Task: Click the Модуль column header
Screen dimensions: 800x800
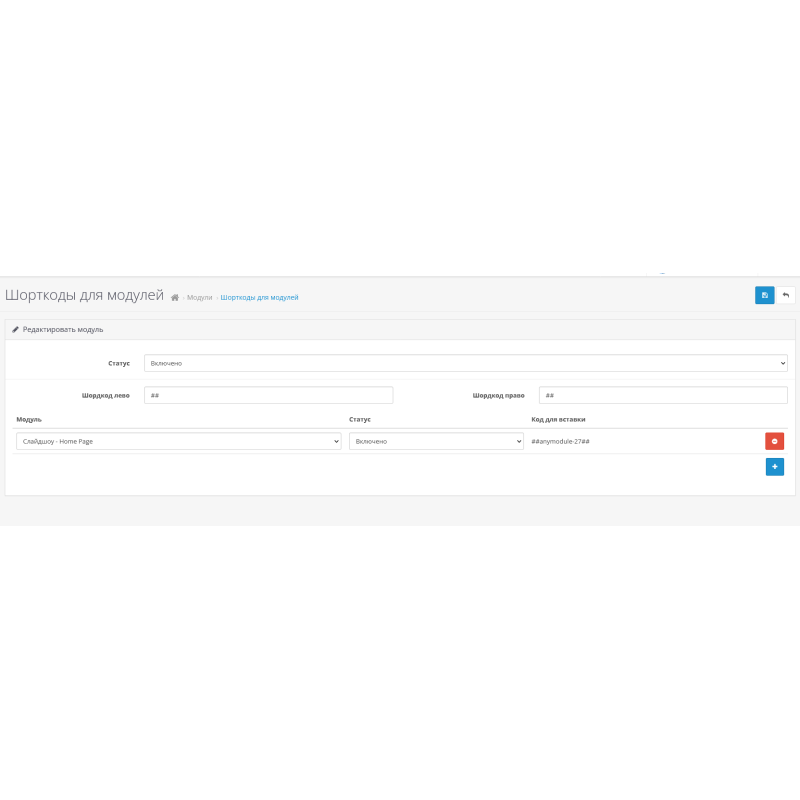Action: click(29, 419)
